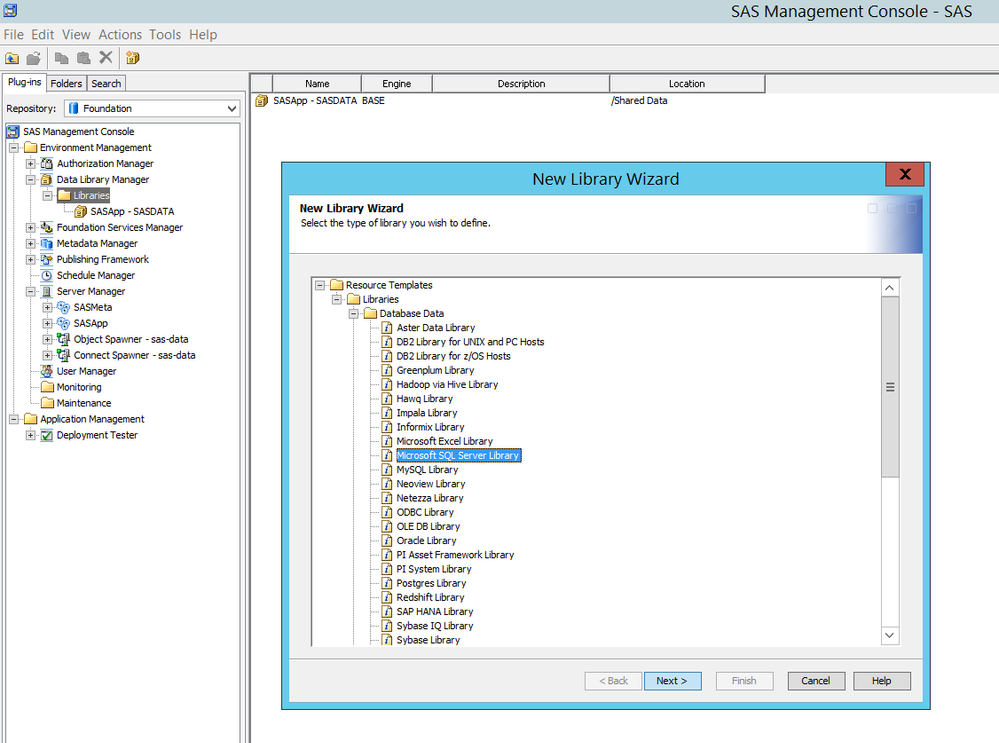
Task: Click Cancel in New Library Wizard
Action: (x=816, y=681)
